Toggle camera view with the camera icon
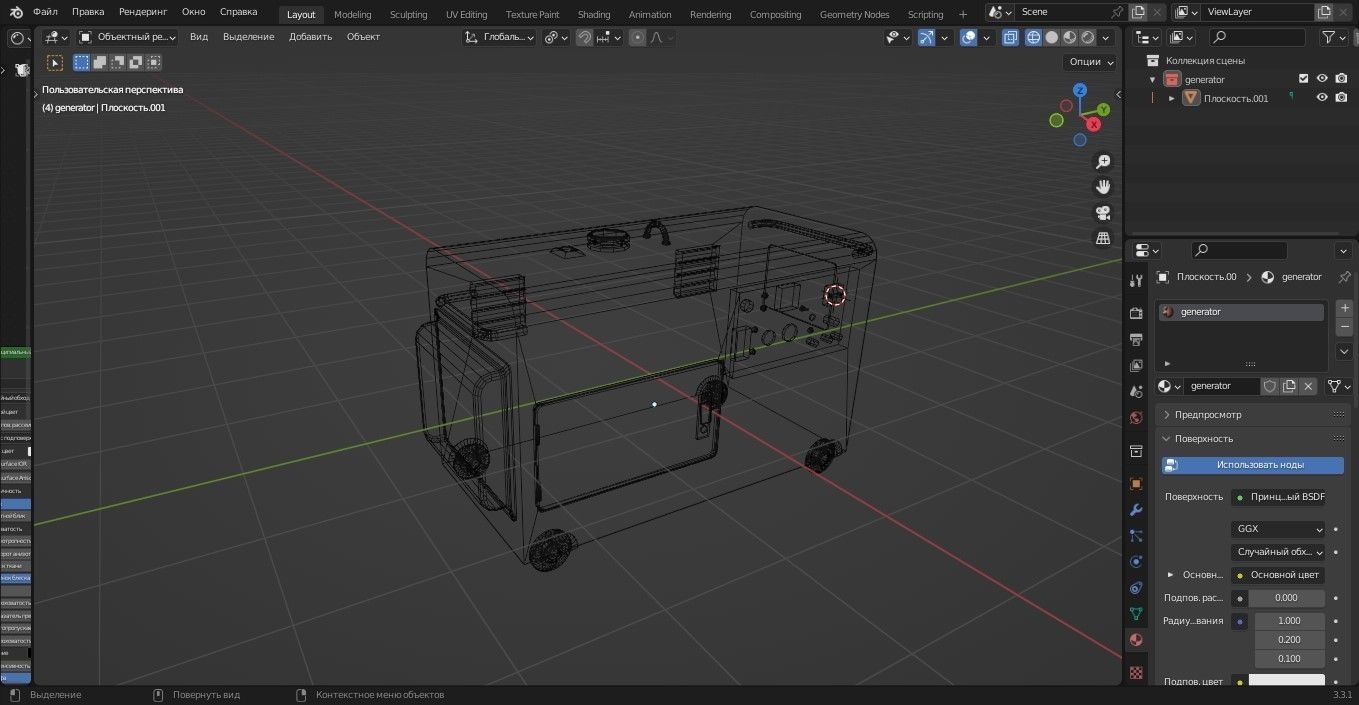Image resolution: width=1359 pixels, height=705 pixels. [x=1103, y=213]
